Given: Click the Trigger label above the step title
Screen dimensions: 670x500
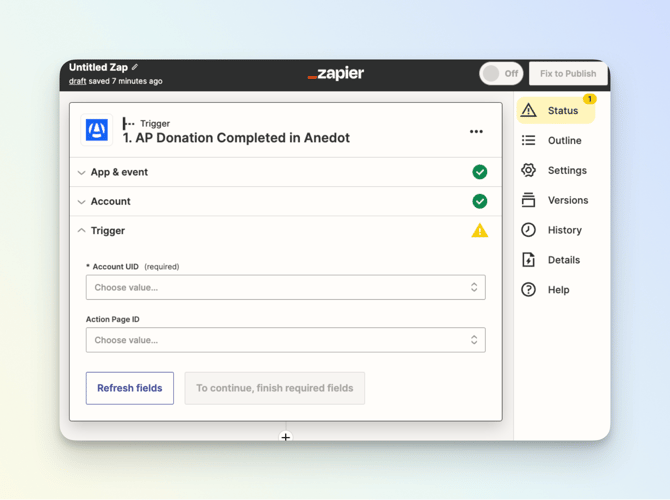Looking at the screenshot, I should pos(155,124).
